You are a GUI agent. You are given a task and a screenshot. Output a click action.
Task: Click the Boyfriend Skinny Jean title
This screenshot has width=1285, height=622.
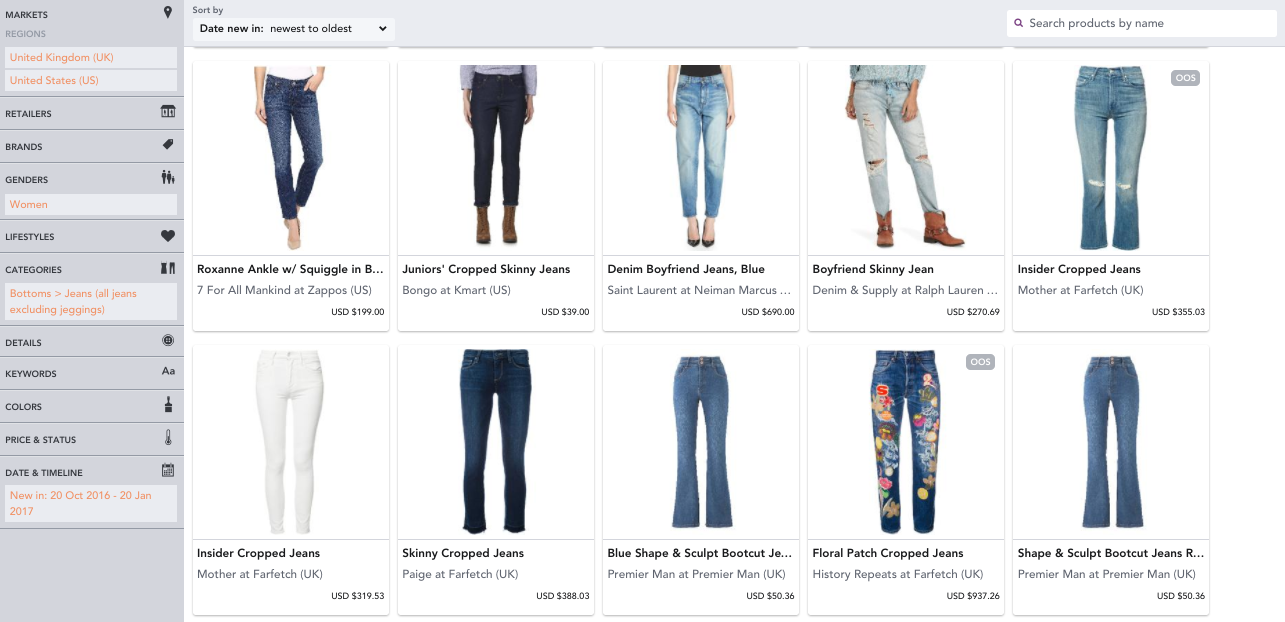873,269
